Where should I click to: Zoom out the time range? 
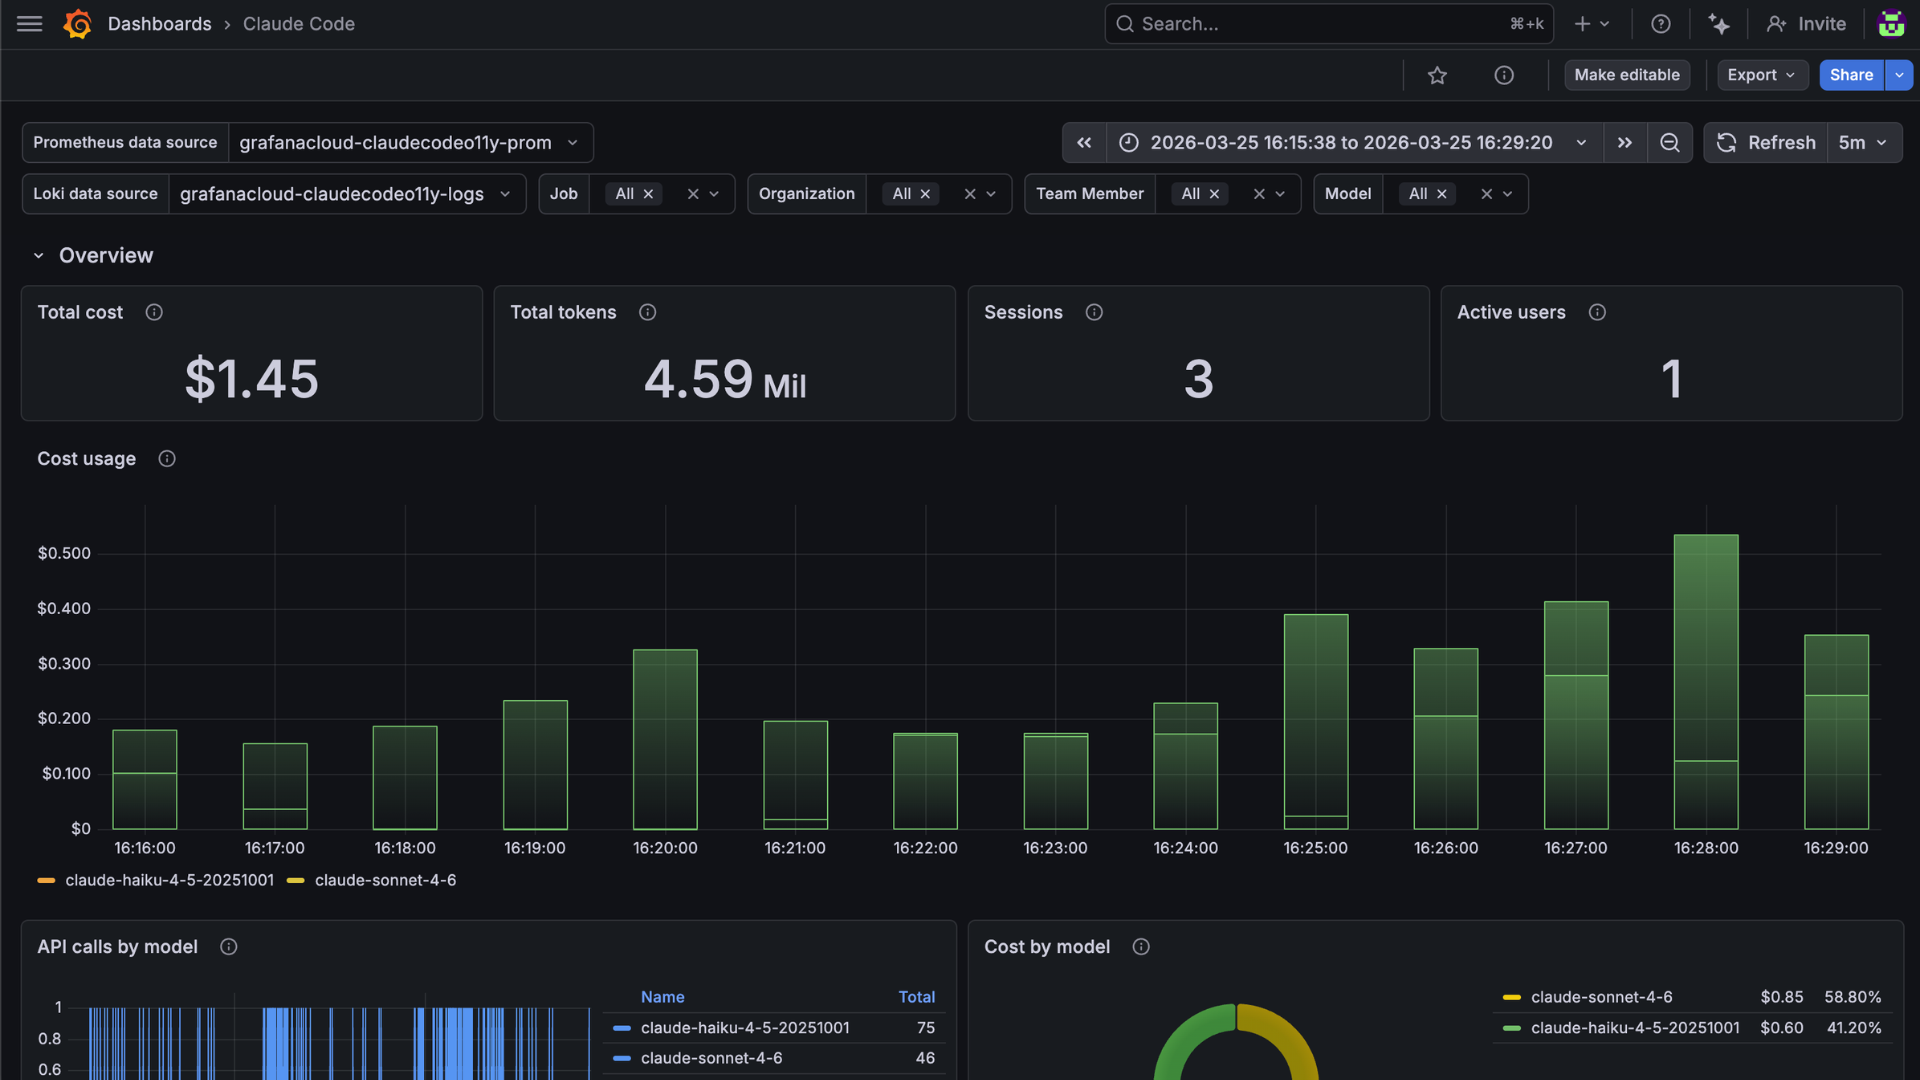1669,143
